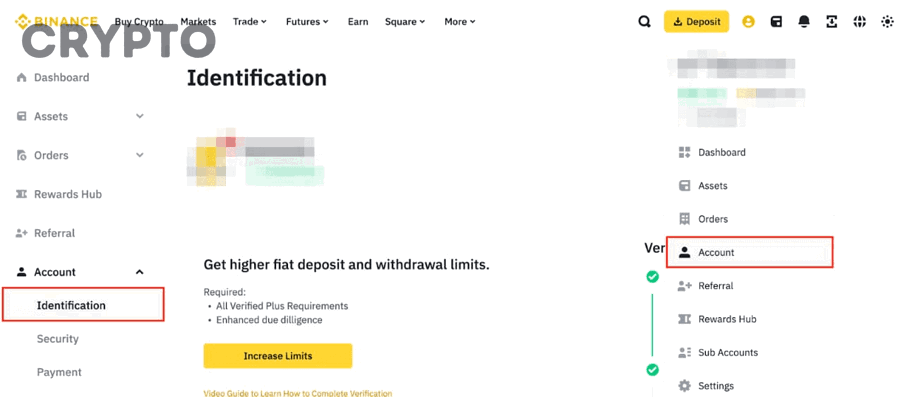Open the Futures dropdown menu
The image size is (900, 397).
pyautogui.click(x=307, y=22)
